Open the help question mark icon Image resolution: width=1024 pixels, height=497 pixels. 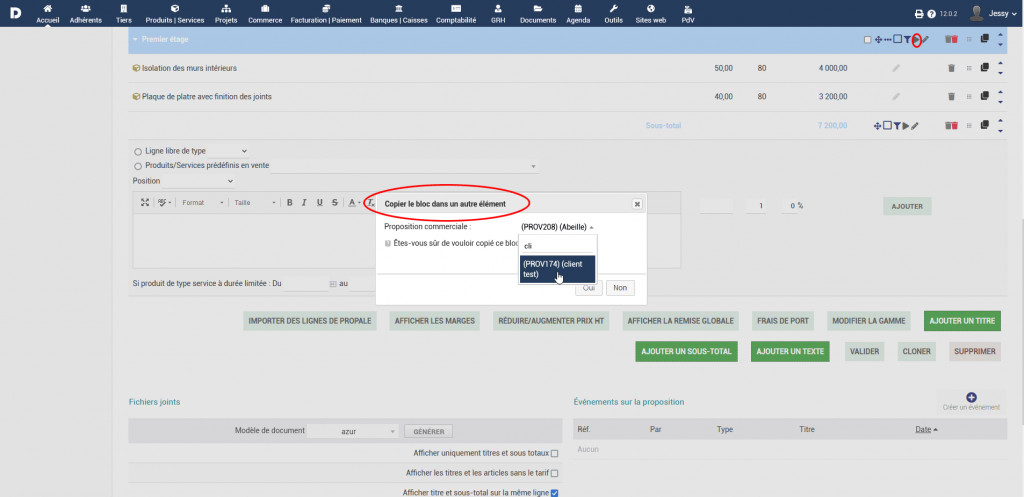coord(931,13)
